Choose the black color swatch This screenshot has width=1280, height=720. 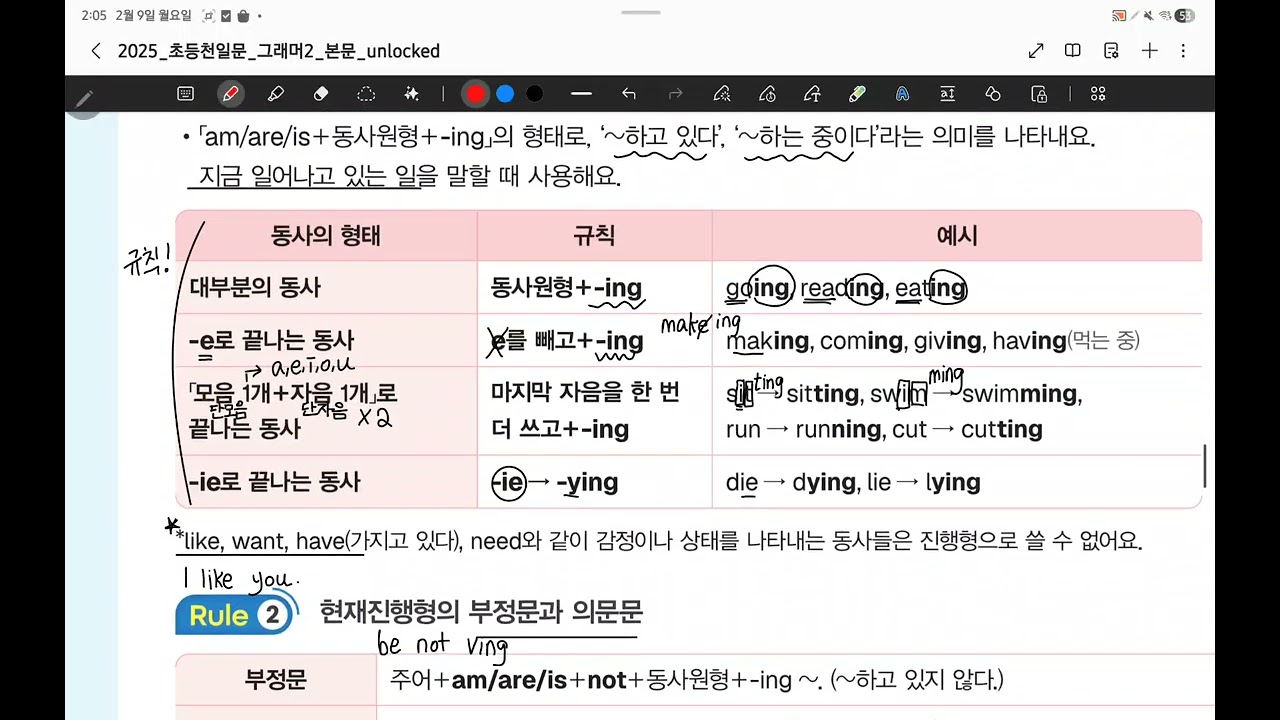click(x=535, y=94)
